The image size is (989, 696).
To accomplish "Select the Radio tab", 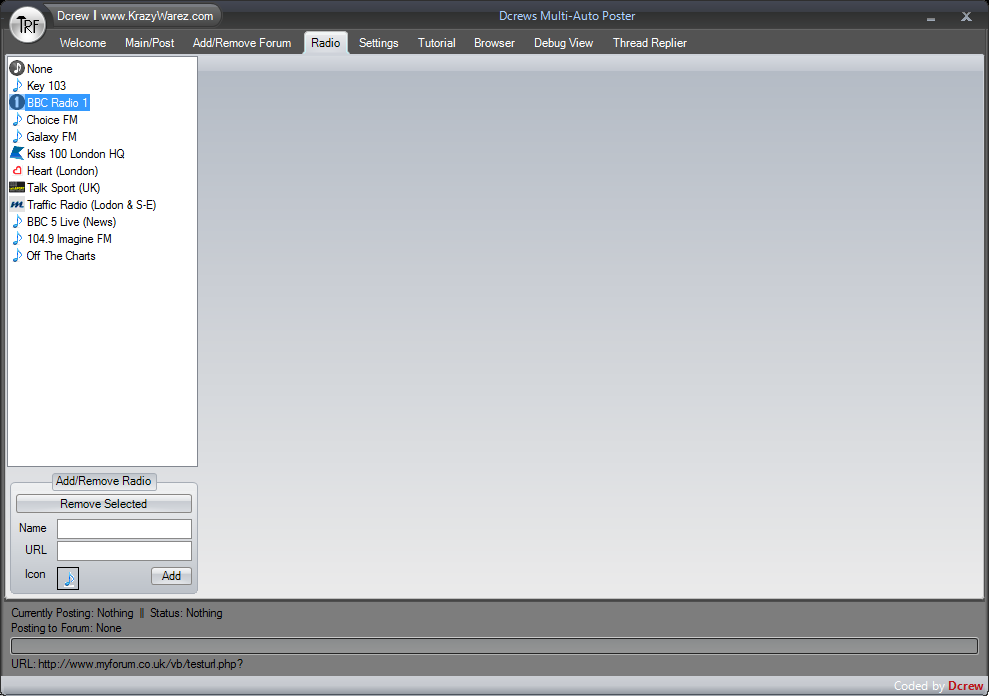I will pyautogui.click(x=325, y=43).
